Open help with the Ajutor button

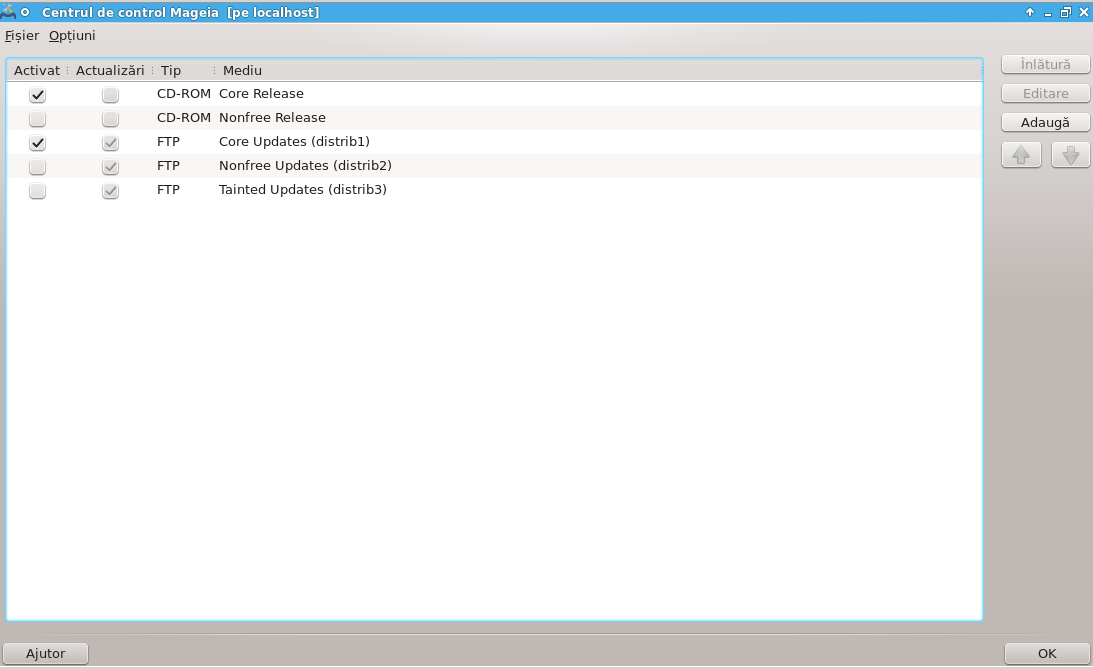(x=45, y=653)
